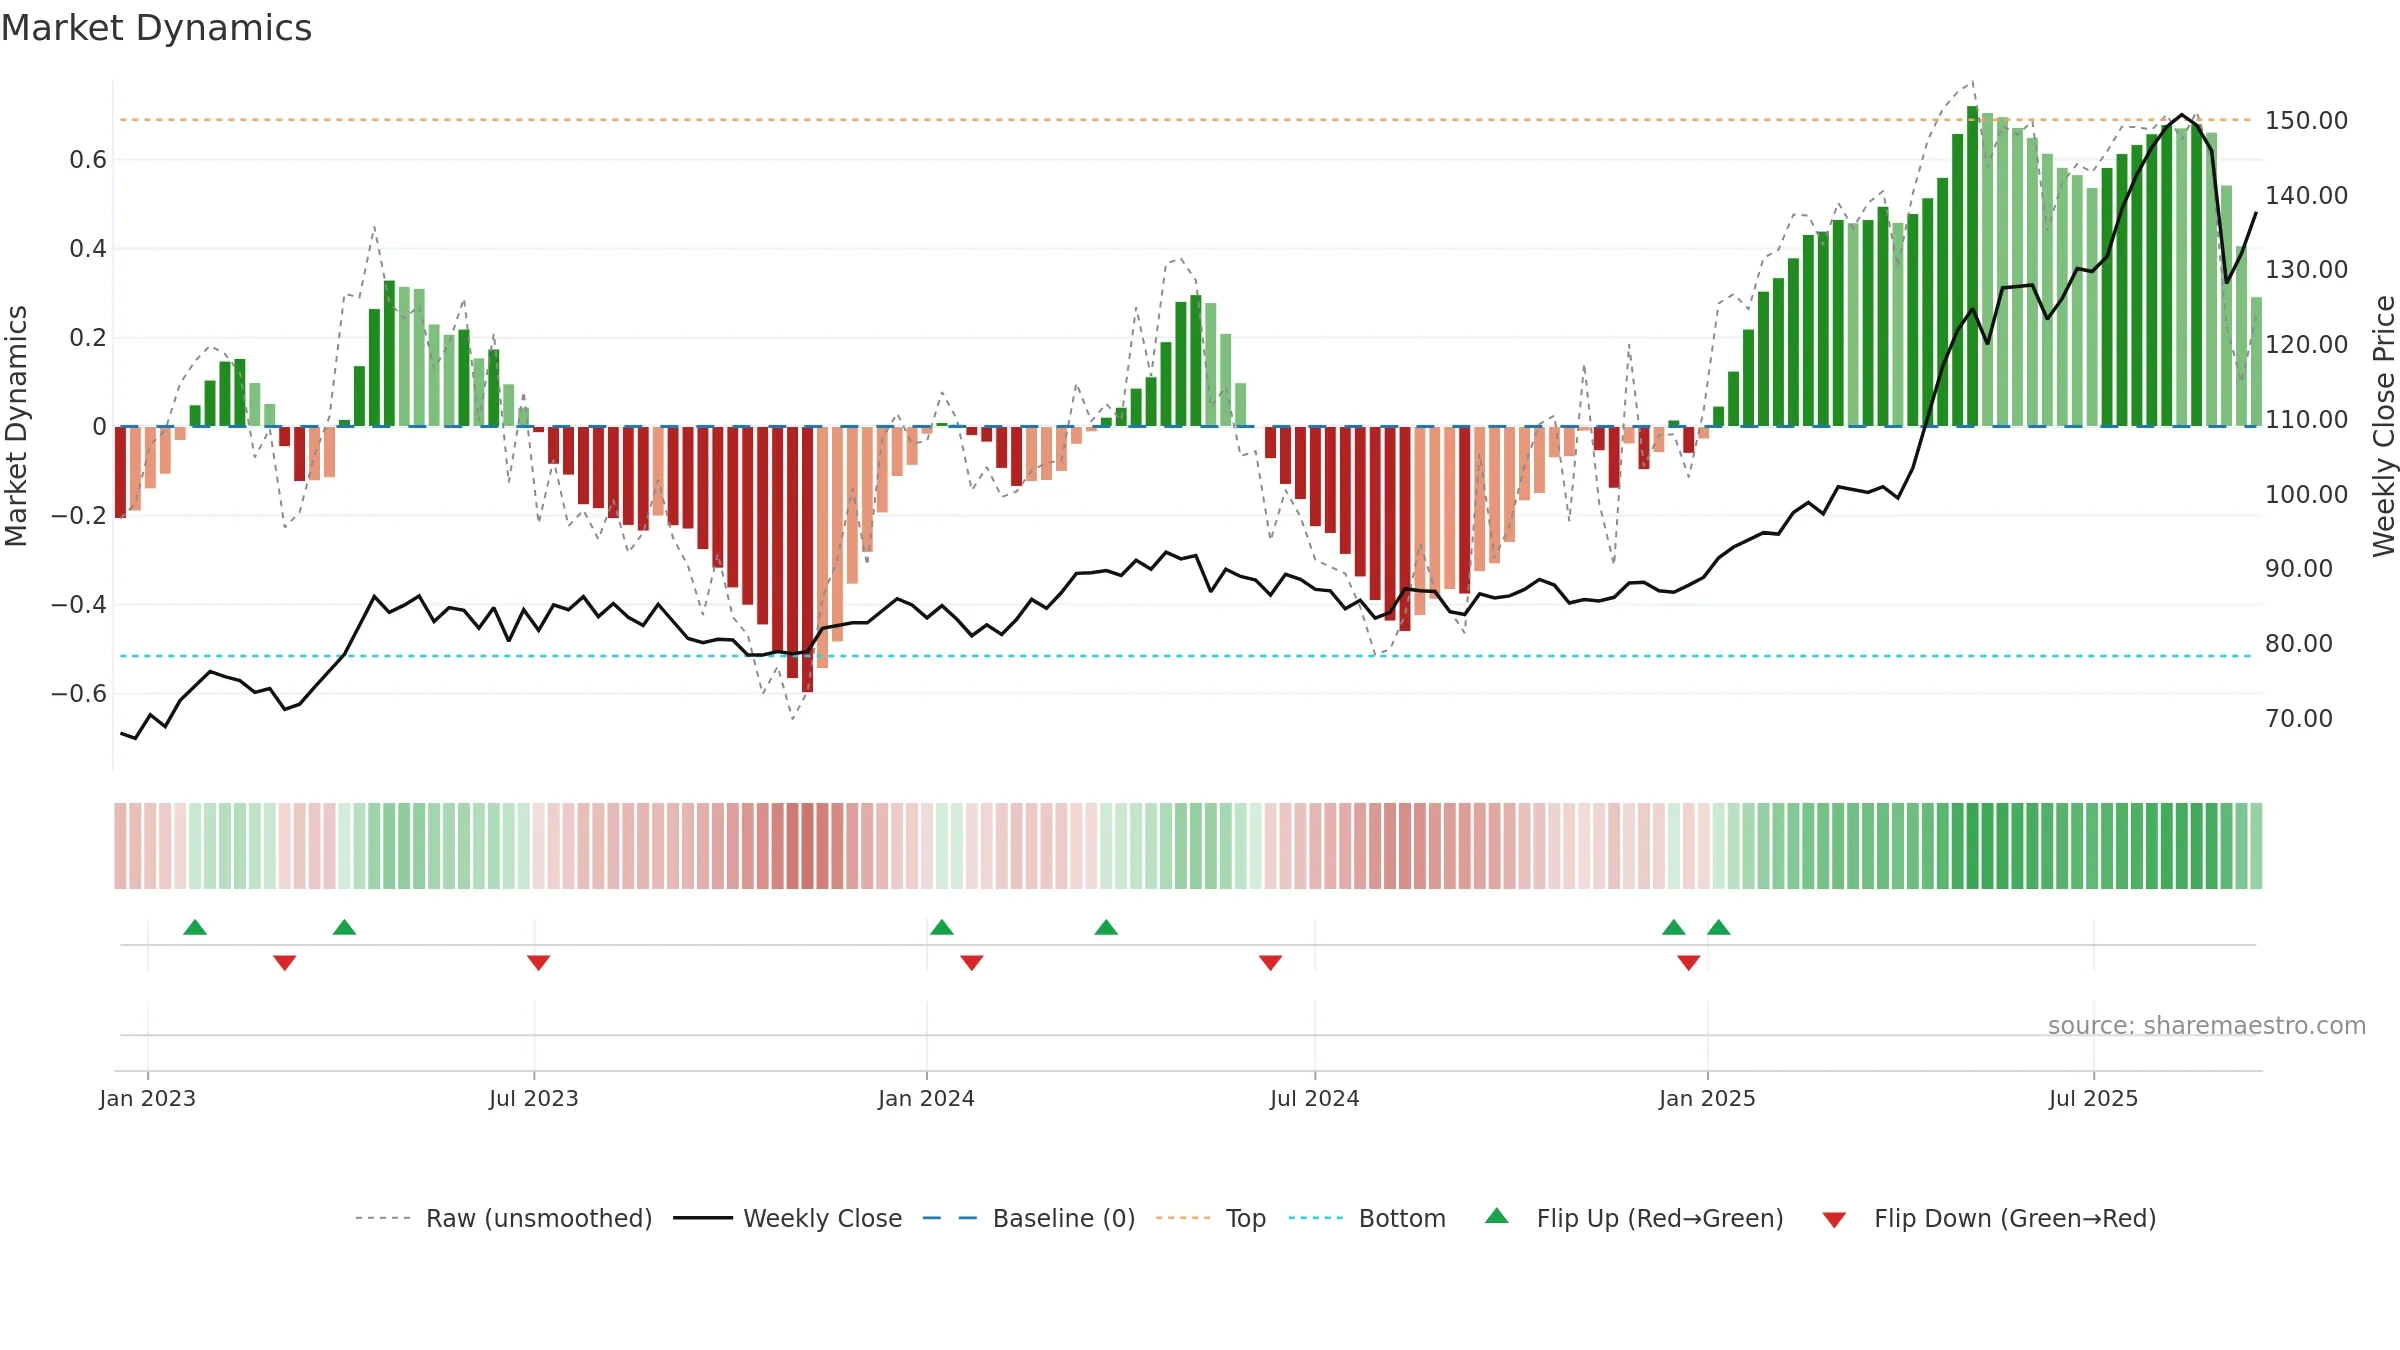This screenshot has height=1350, width=2400.
Task: Click the flip-up marker at Jan 2024
Action: 941,927
